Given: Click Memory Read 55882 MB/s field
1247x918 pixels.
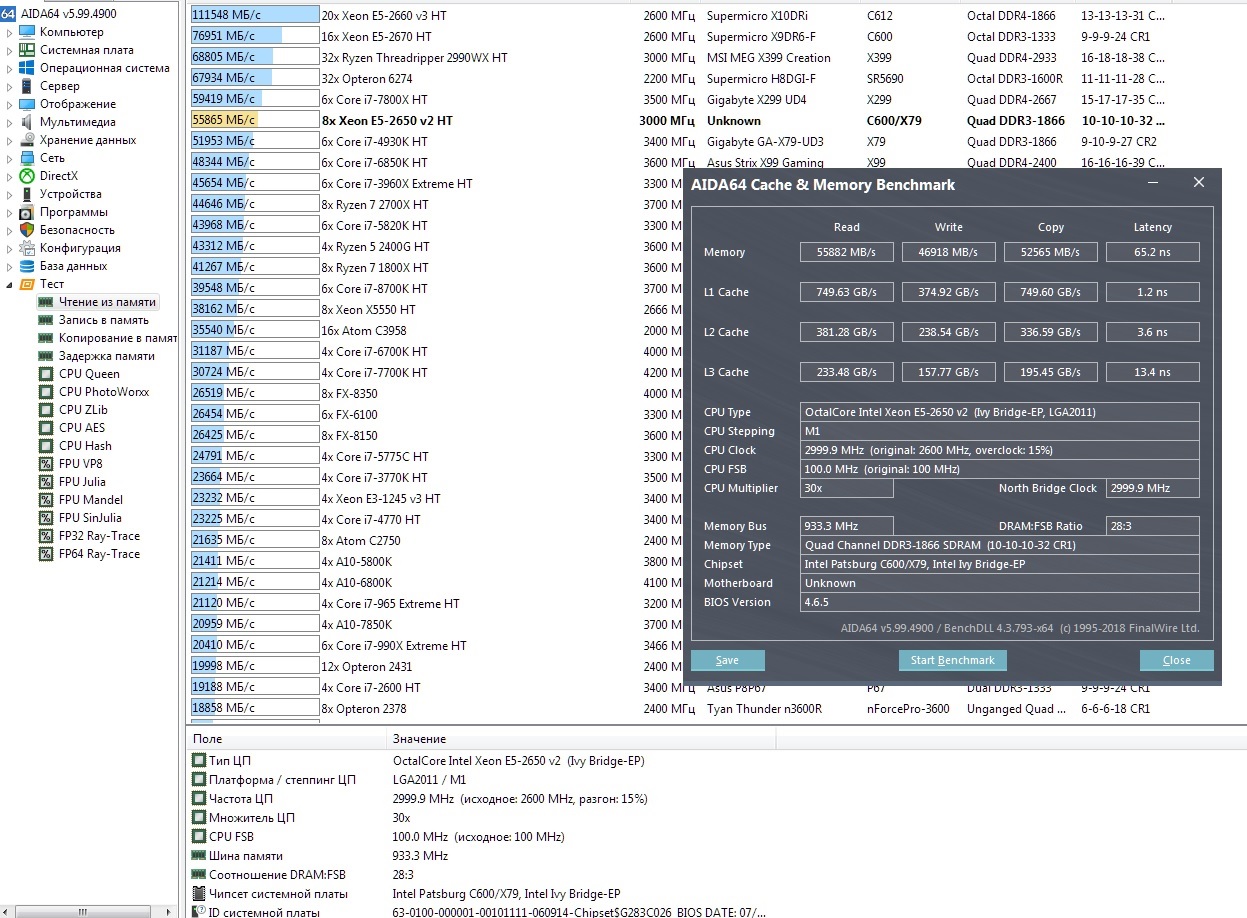Looking at the screenshot, I should 846,252.
